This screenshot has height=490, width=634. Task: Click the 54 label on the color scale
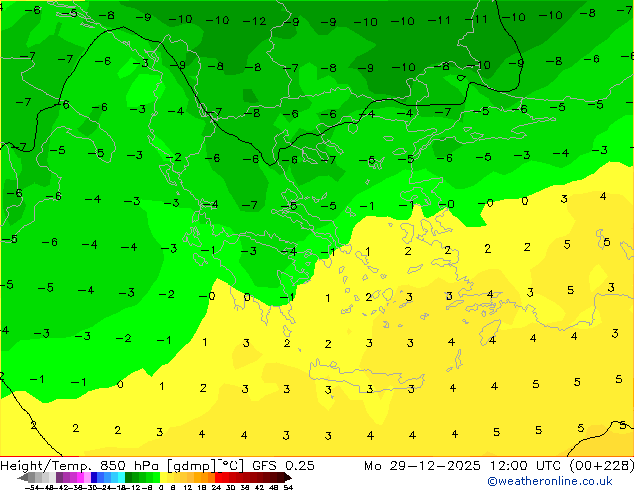pos(287,487)
